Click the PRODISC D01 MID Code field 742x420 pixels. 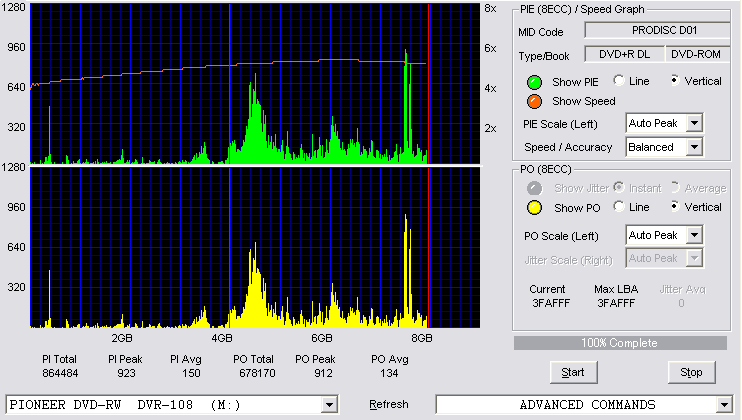click(x=658, y=30)
